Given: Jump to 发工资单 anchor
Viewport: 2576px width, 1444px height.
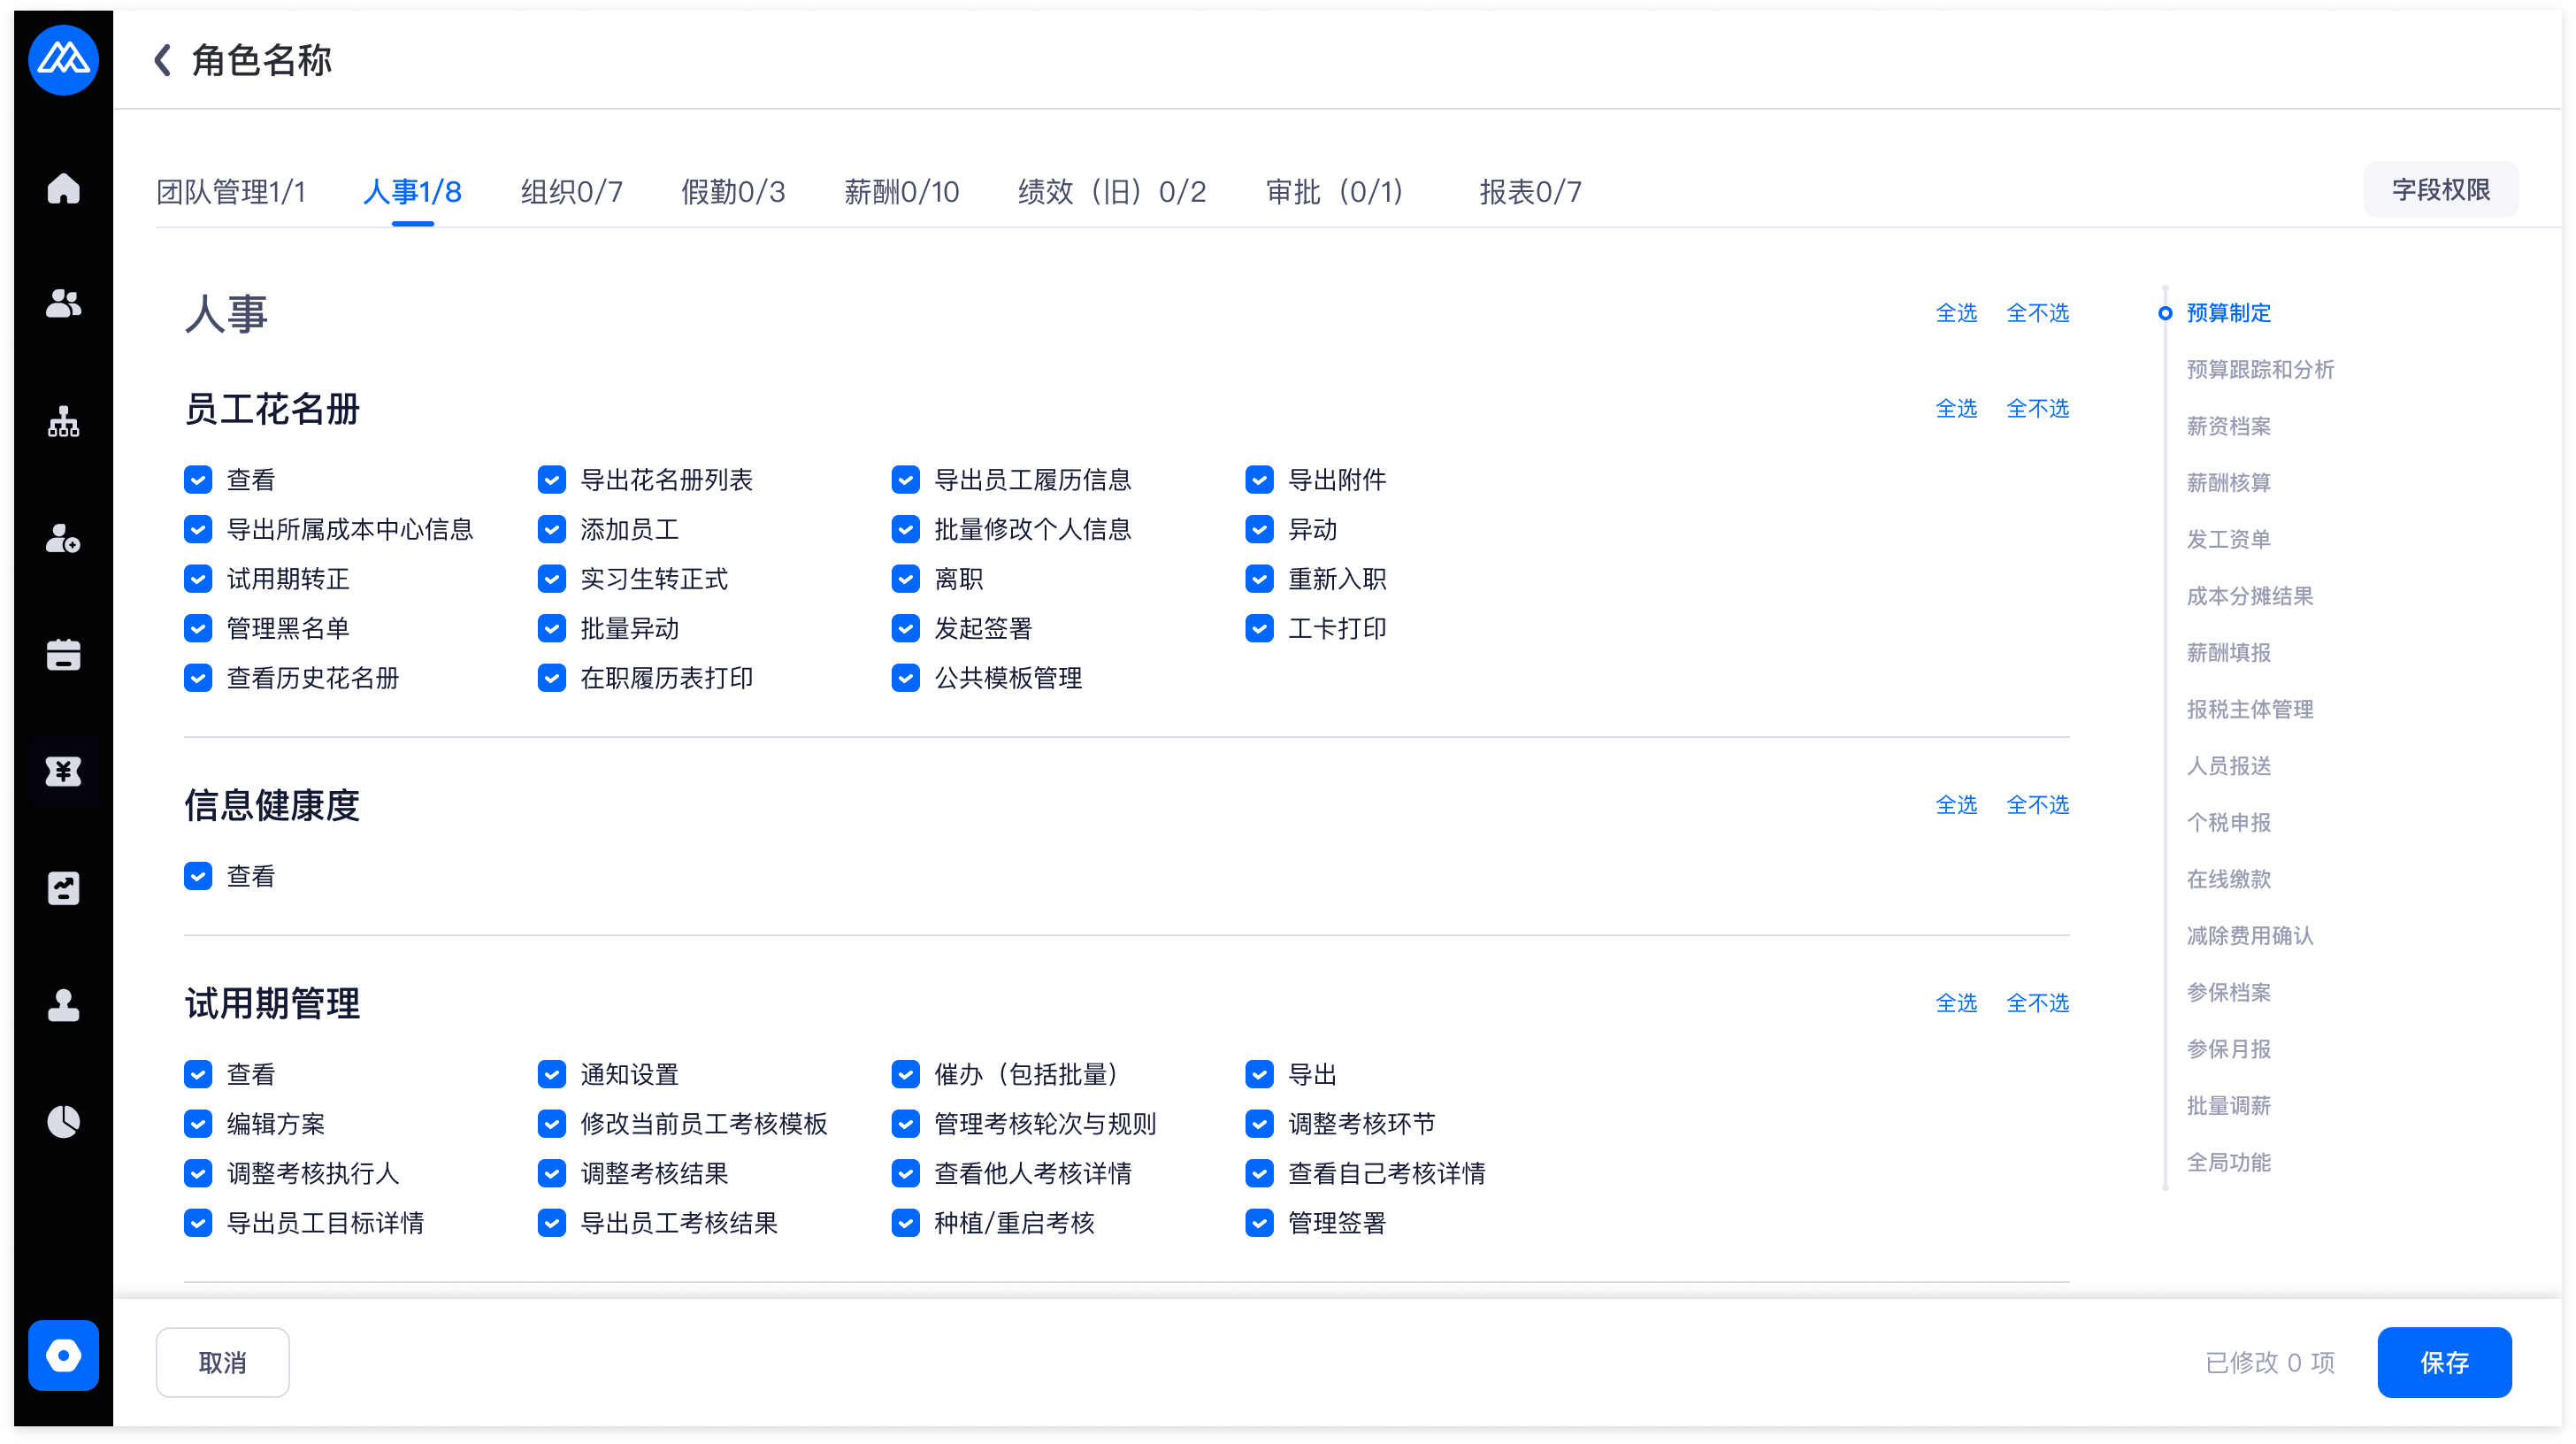Looking at the screenshot, I should tap(2229, 539).
